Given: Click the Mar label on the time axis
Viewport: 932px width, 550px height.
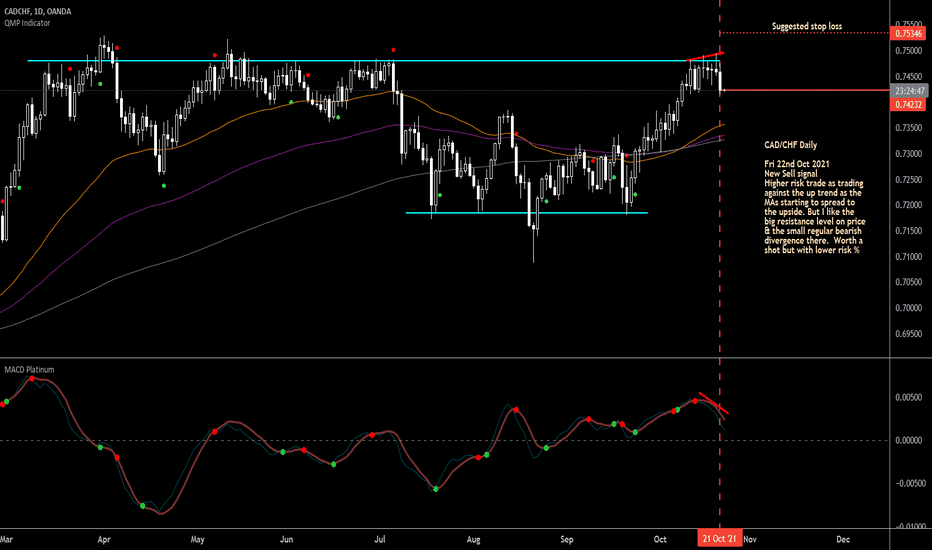Looking at the screenshot, I should click(x=6, y=539).
